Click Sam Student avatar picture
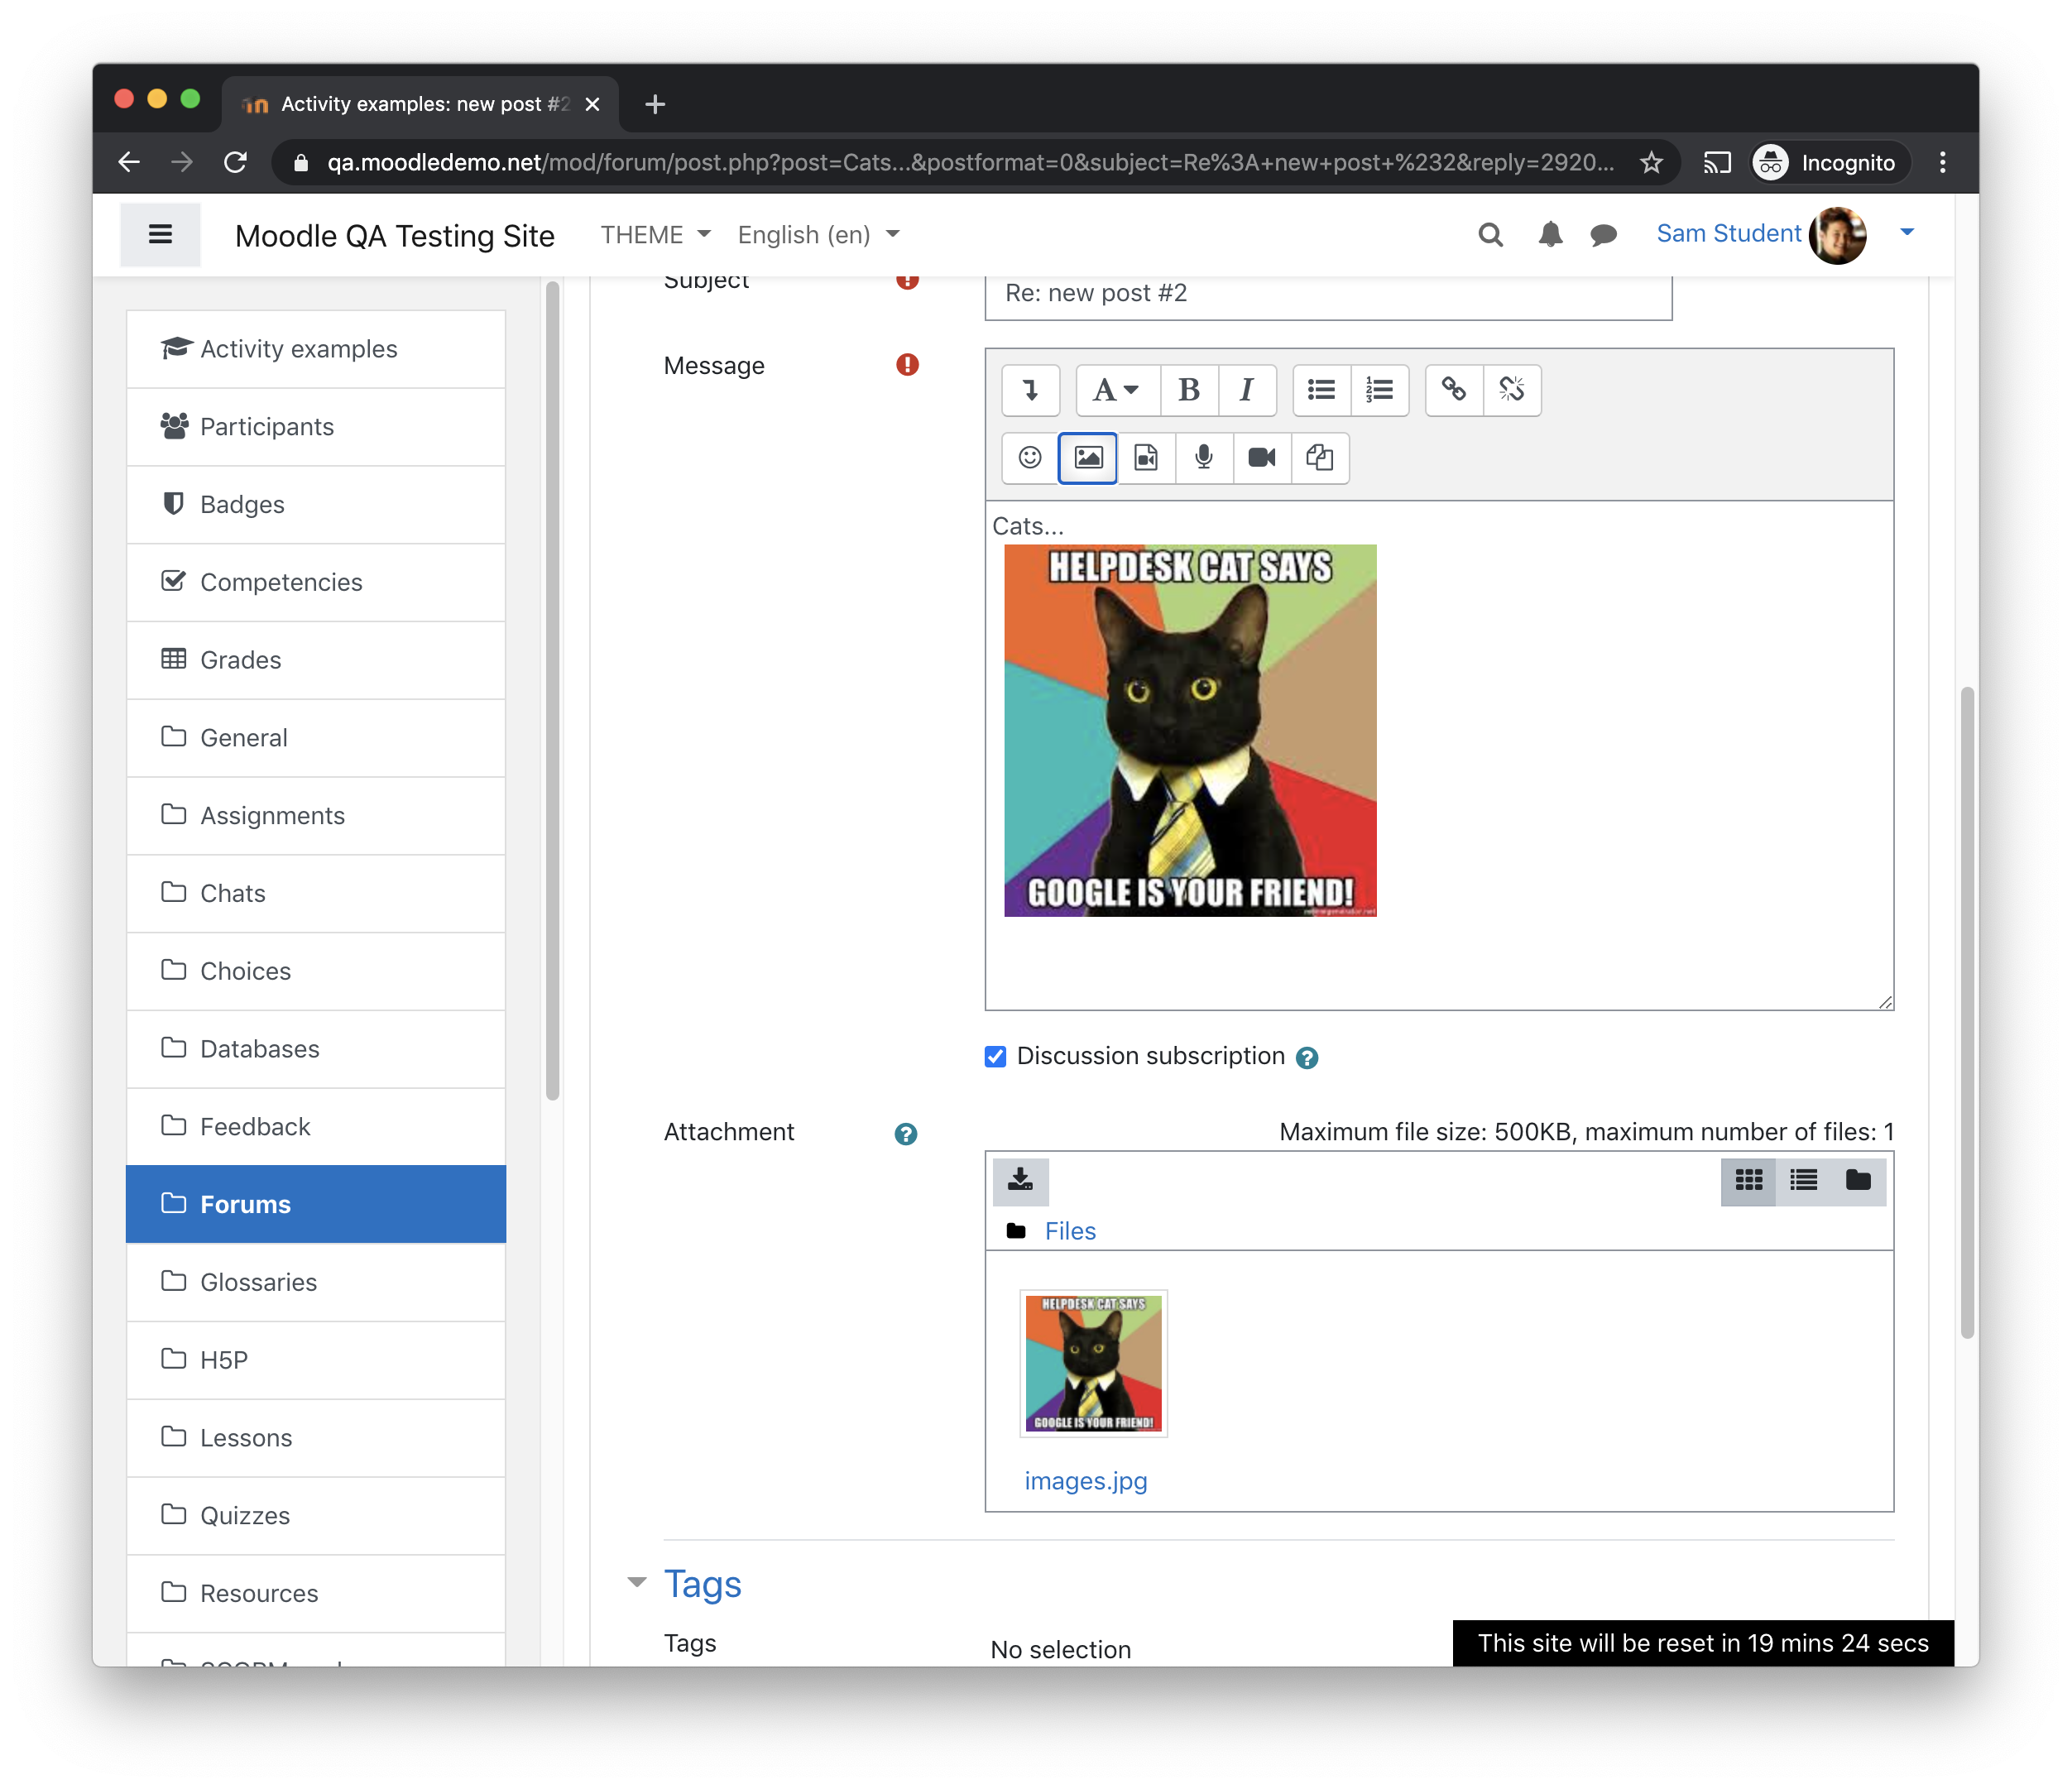2072x1789 pixels. pyautogui.click(x=1838, y=235)
